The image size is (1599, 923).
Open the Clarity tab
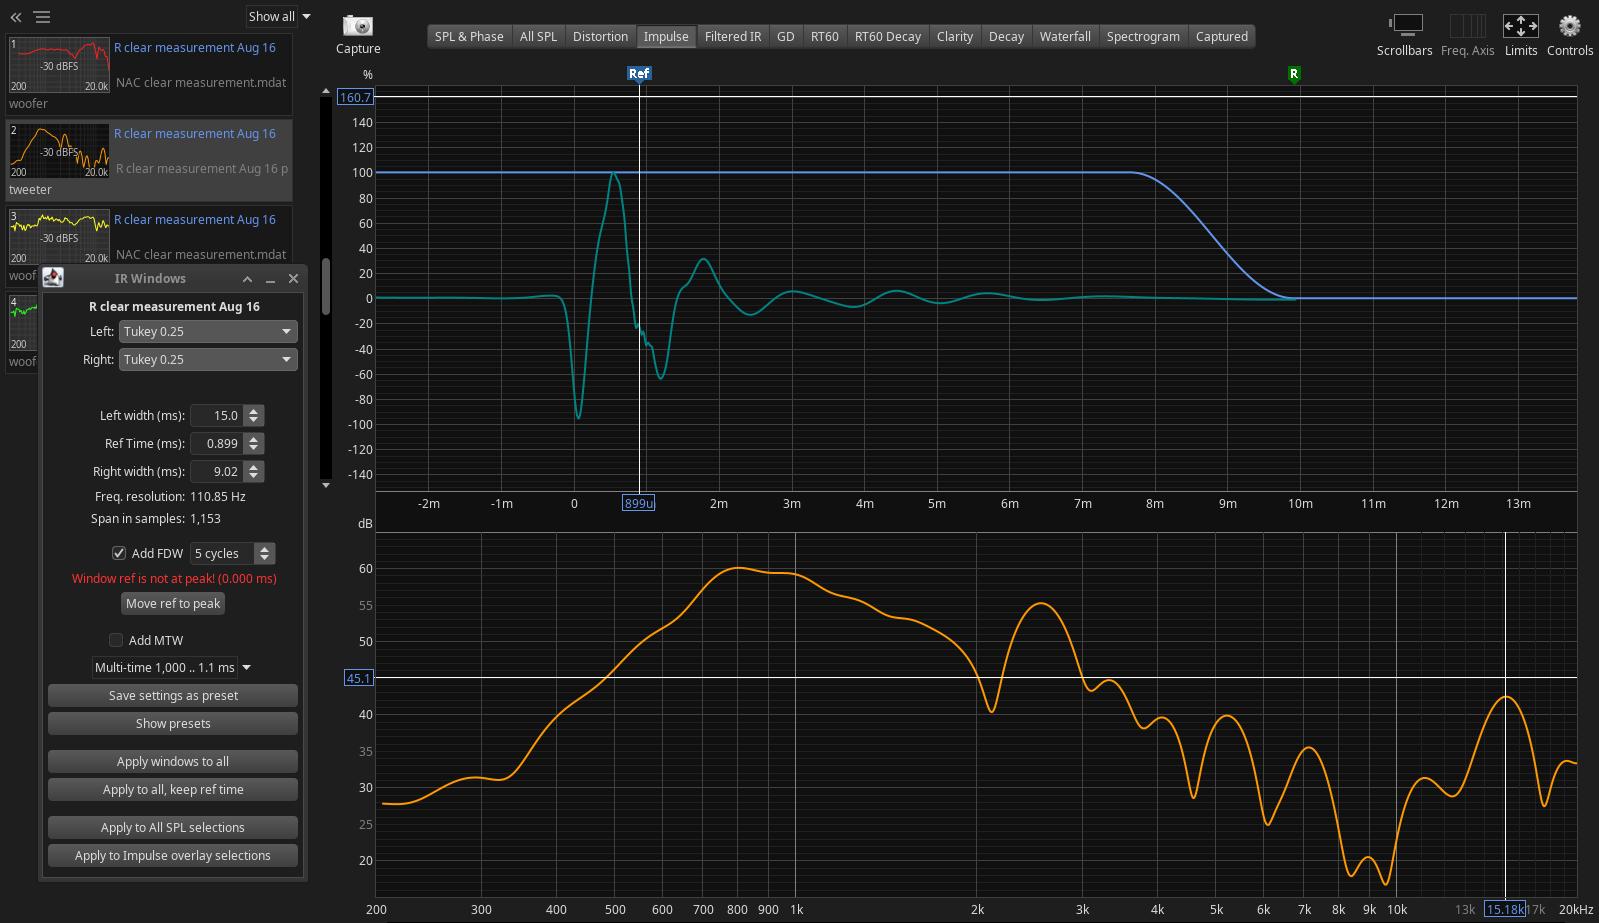(x=955, y=36)
